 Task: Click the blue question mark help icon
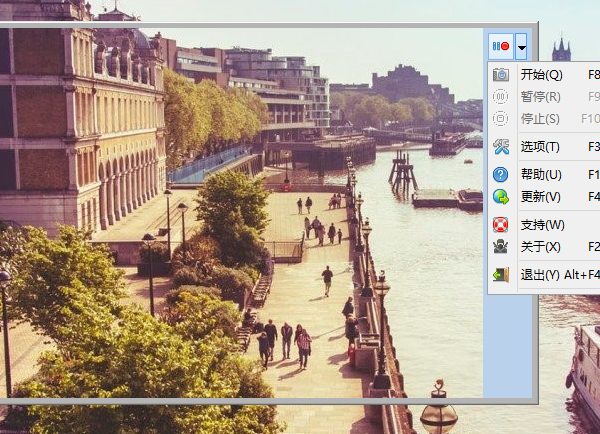501,175
